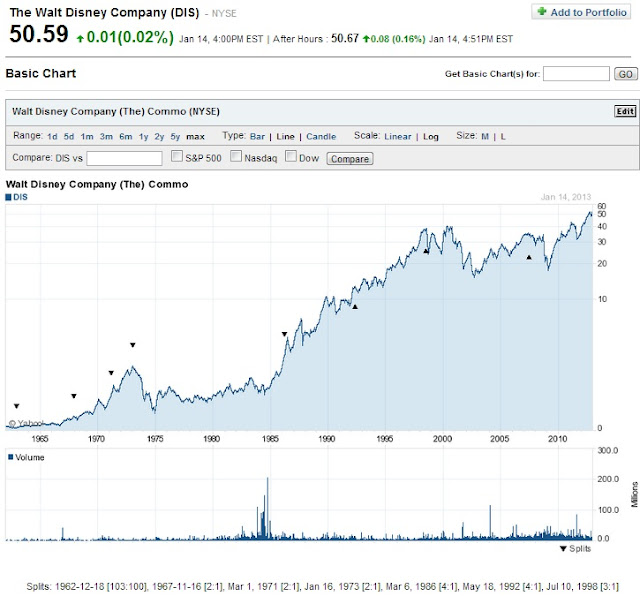640x596 pixels.
Task: Click the 2000 x-axis year label
Action: pyautogui.click(x=442, y=439)
